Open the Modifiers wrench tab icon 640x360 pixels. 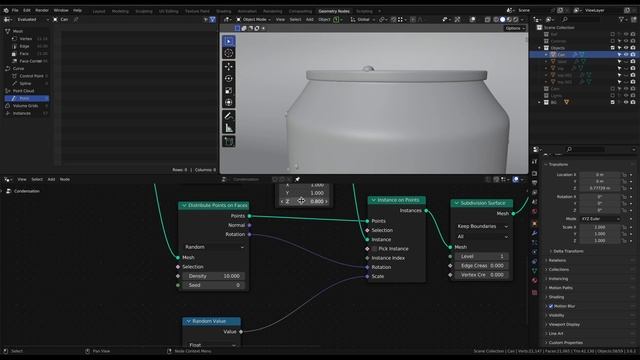[x=535, y=233]
